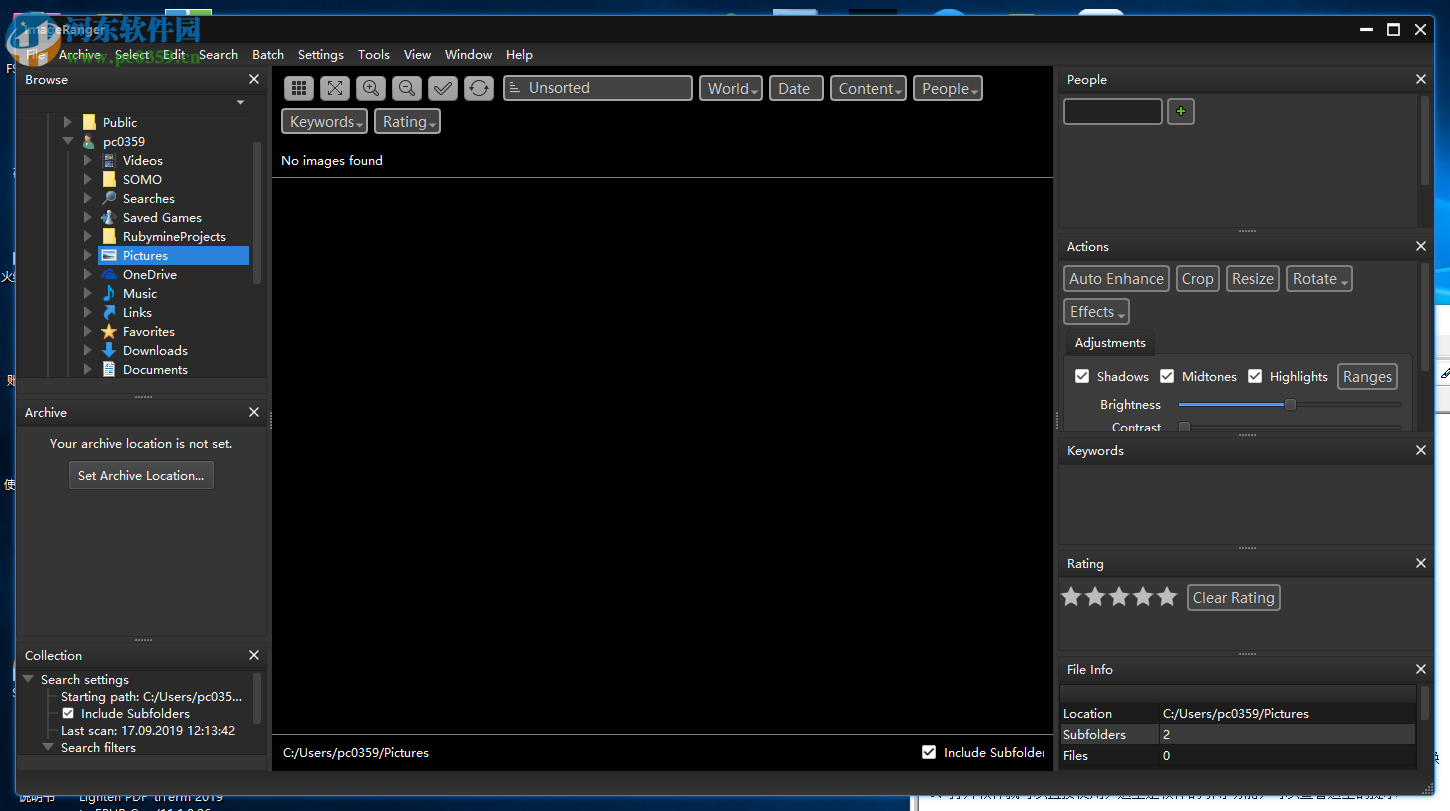The width and height of the screenshot is (1450, 811).
Task: Toggle Include Subfolders below the image area
Action: point(929,752)
